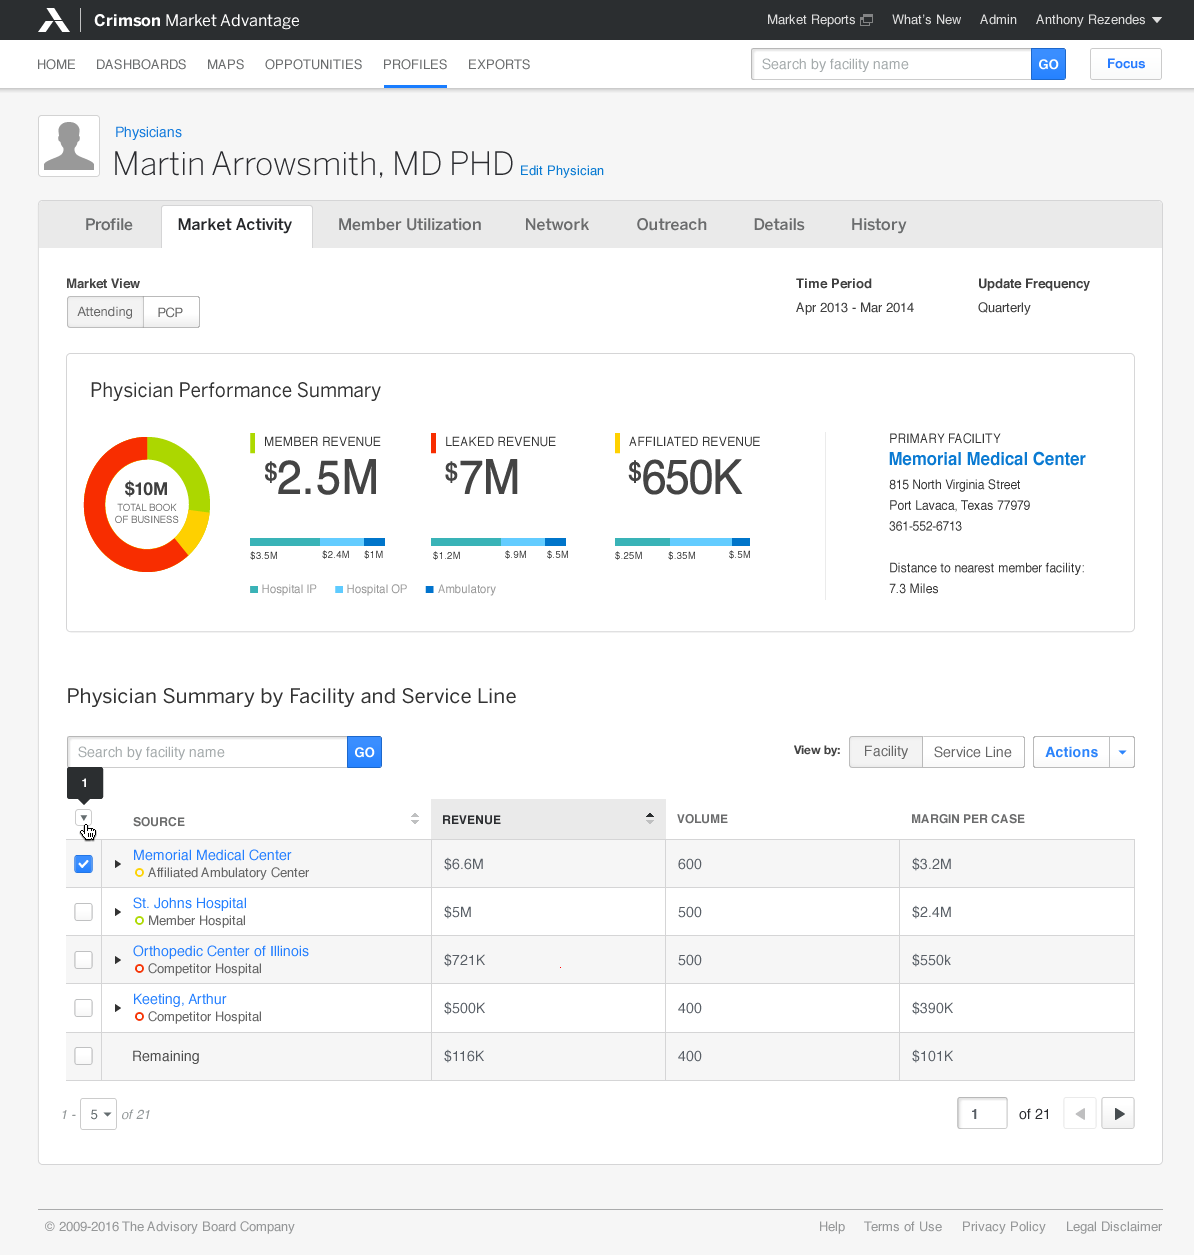Viewport: 1194px width, 1255px height.
Task: Open Market Reports external link icon
Action: 867,20
